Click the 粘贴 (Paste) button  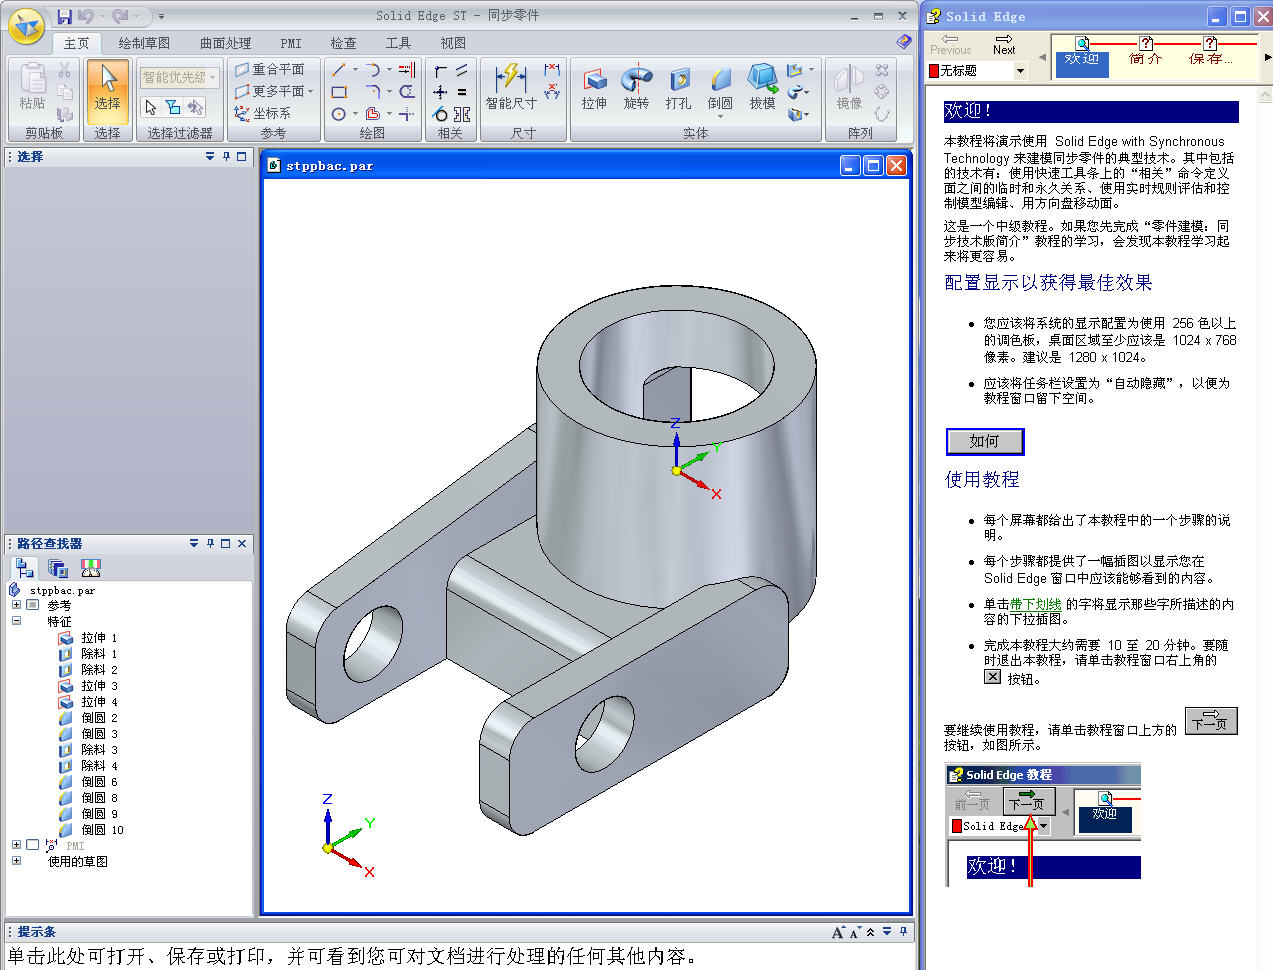click(32, 87)
